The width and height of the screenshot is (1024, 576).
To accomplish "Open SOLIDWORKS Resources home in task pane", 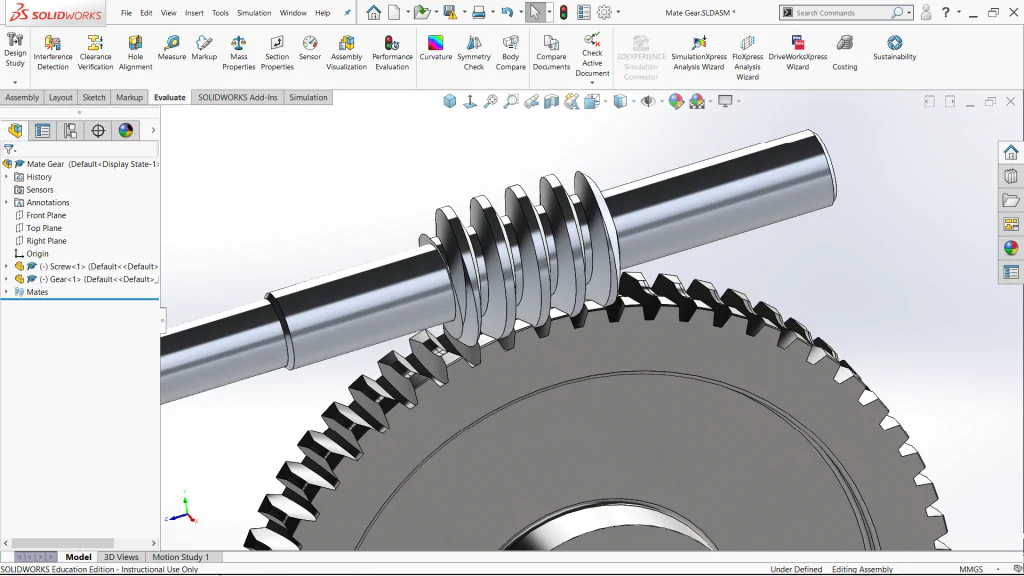I will pos(1011,153).
